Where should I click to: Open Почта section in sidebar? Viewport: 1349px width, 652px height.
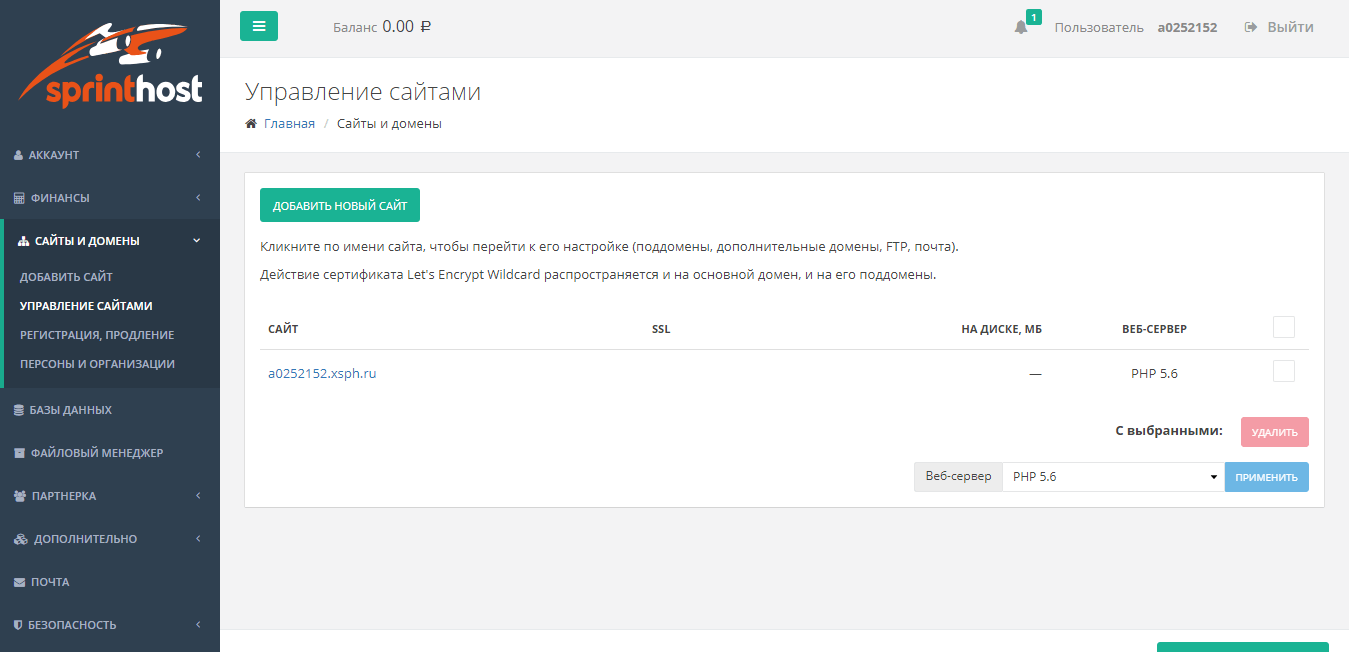[50, 582]
